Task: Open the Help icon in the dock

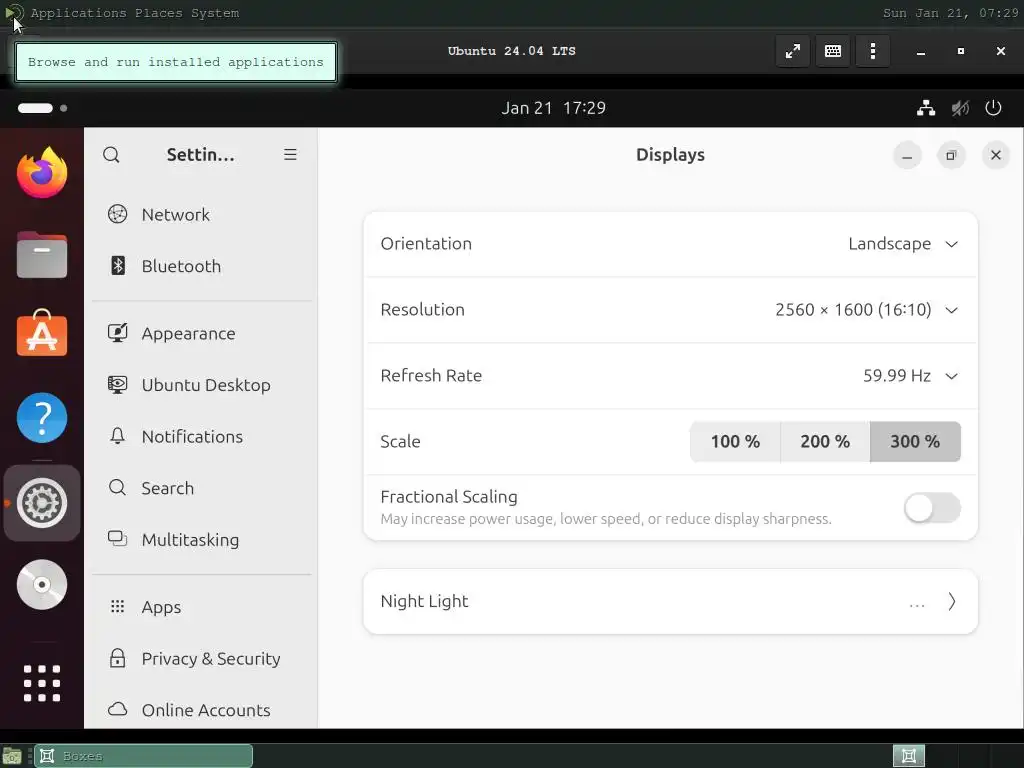Action: [42, 418]
